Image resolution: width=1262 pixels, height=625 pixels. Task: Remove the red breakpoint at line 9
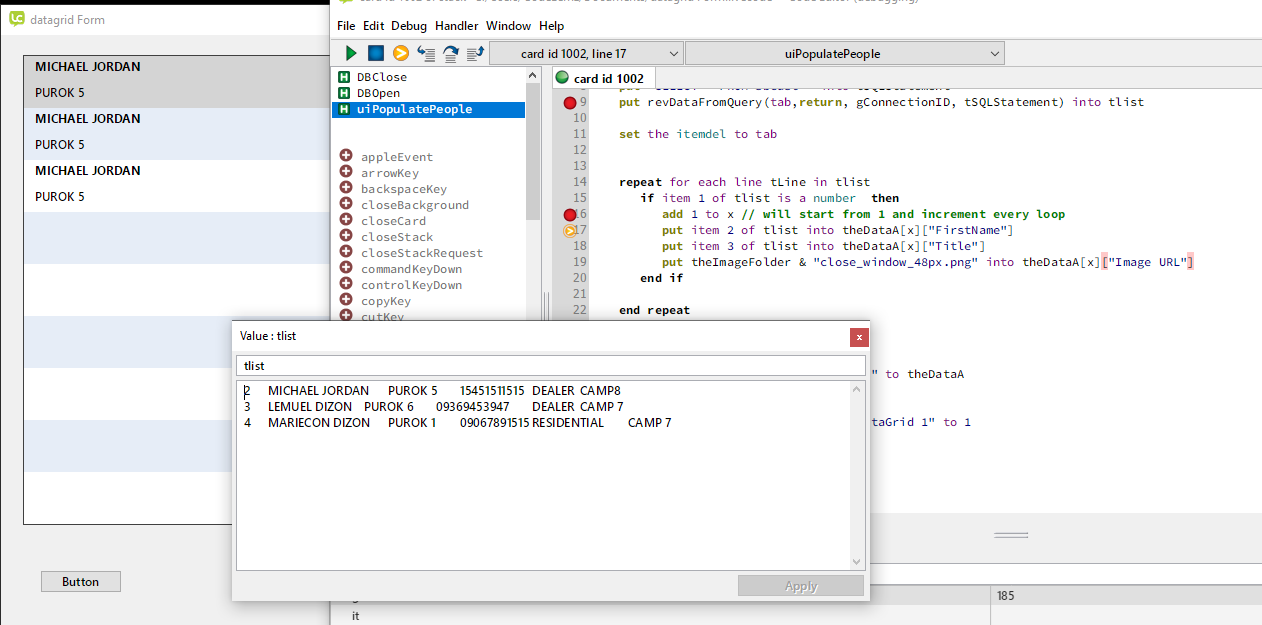click(570, 102)
